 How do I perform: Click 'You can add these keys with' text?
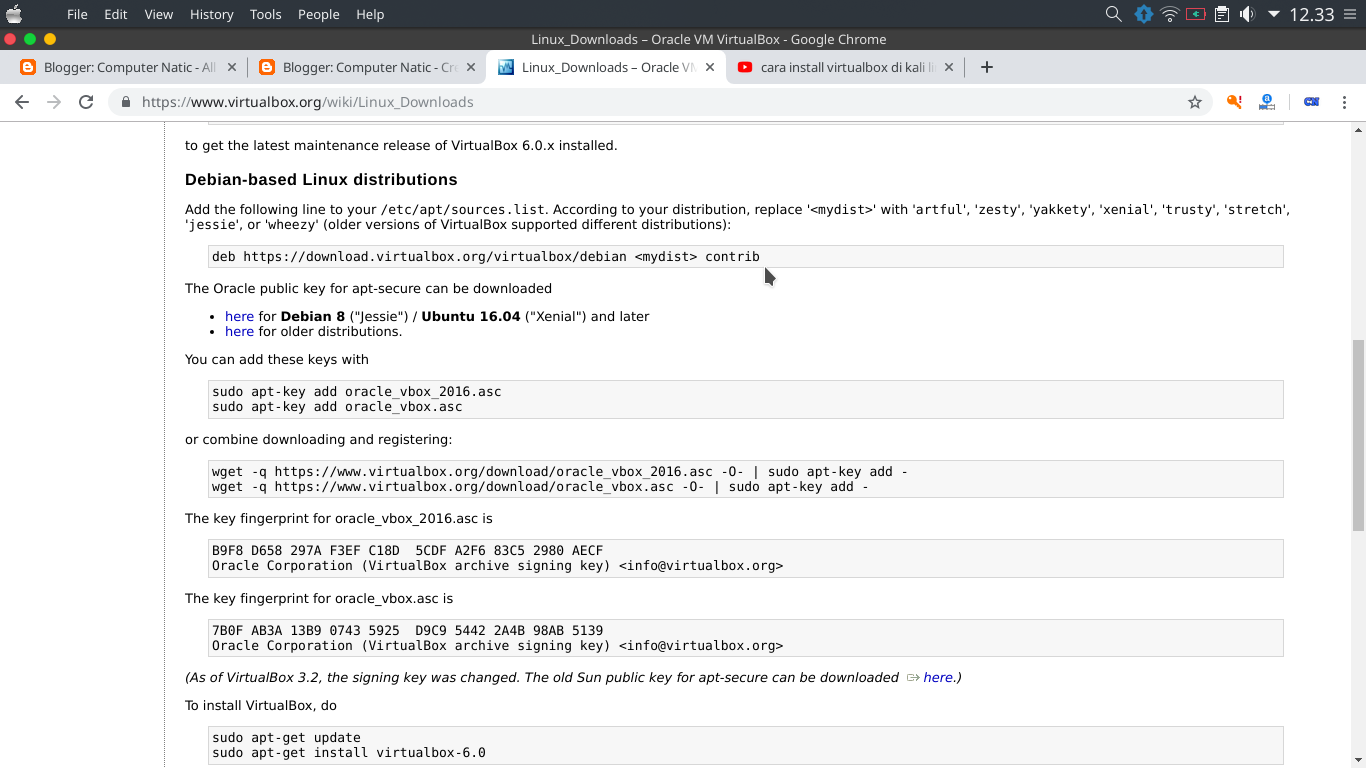tap(277, 359)
